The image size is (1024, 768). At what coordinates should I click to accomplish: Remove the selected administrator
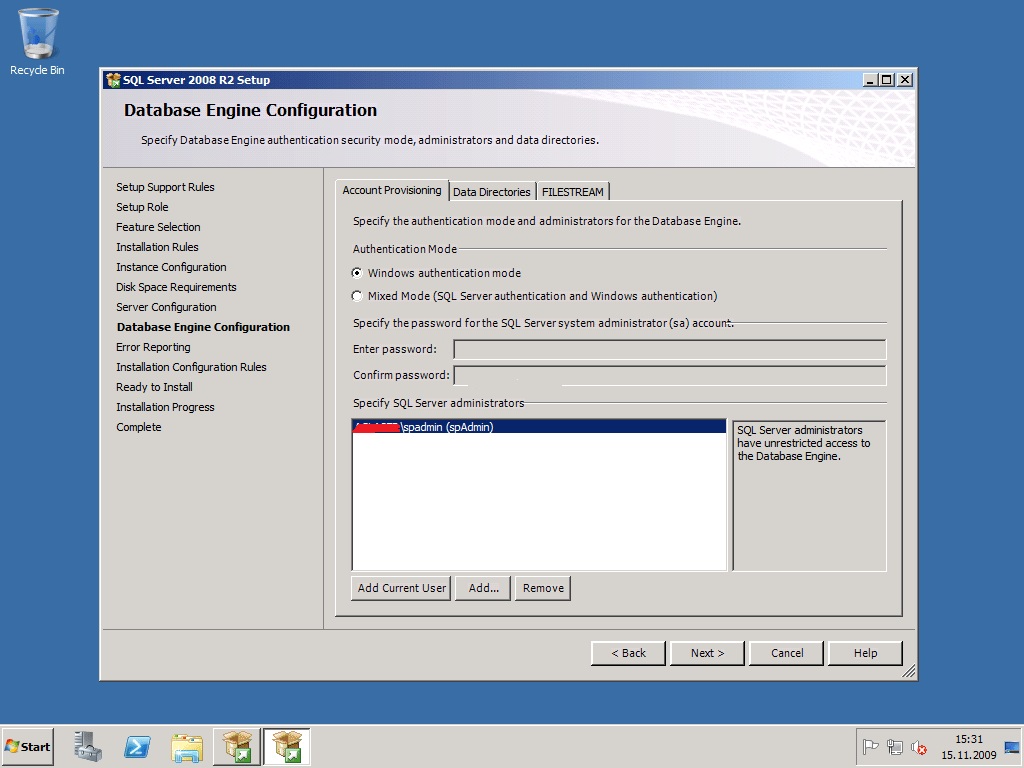click(x=543, y=588)
